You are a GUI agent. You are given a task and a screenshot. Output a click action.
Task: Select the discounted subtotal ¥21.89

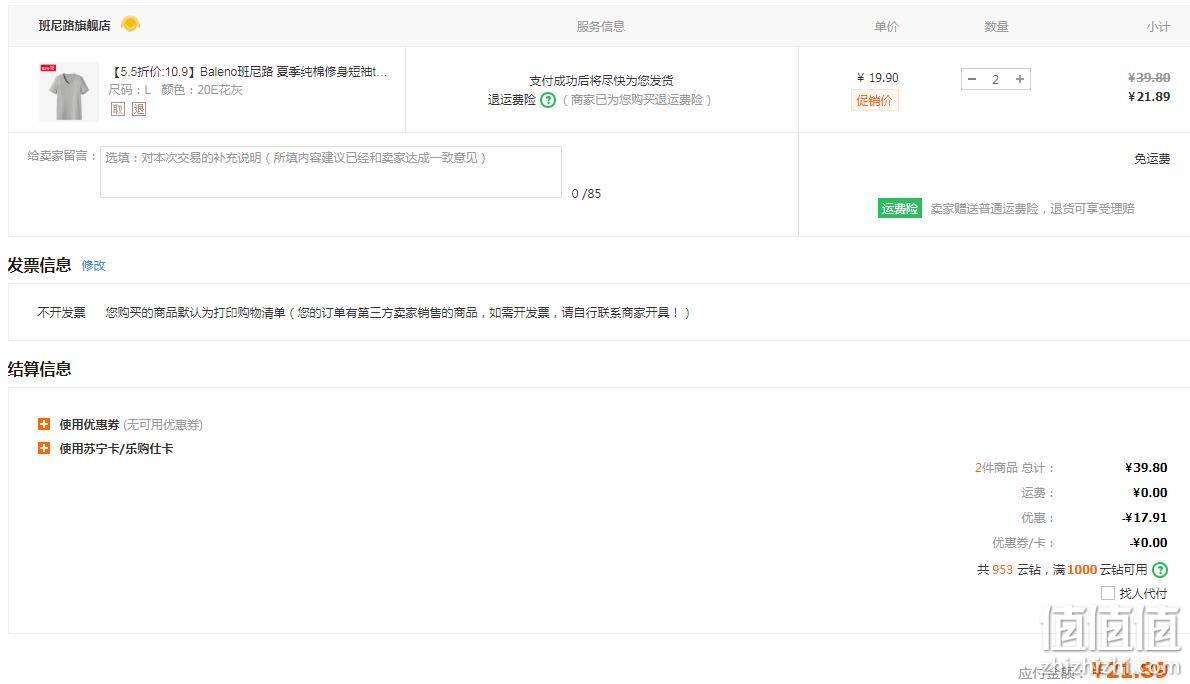[x=1149, y=96]
